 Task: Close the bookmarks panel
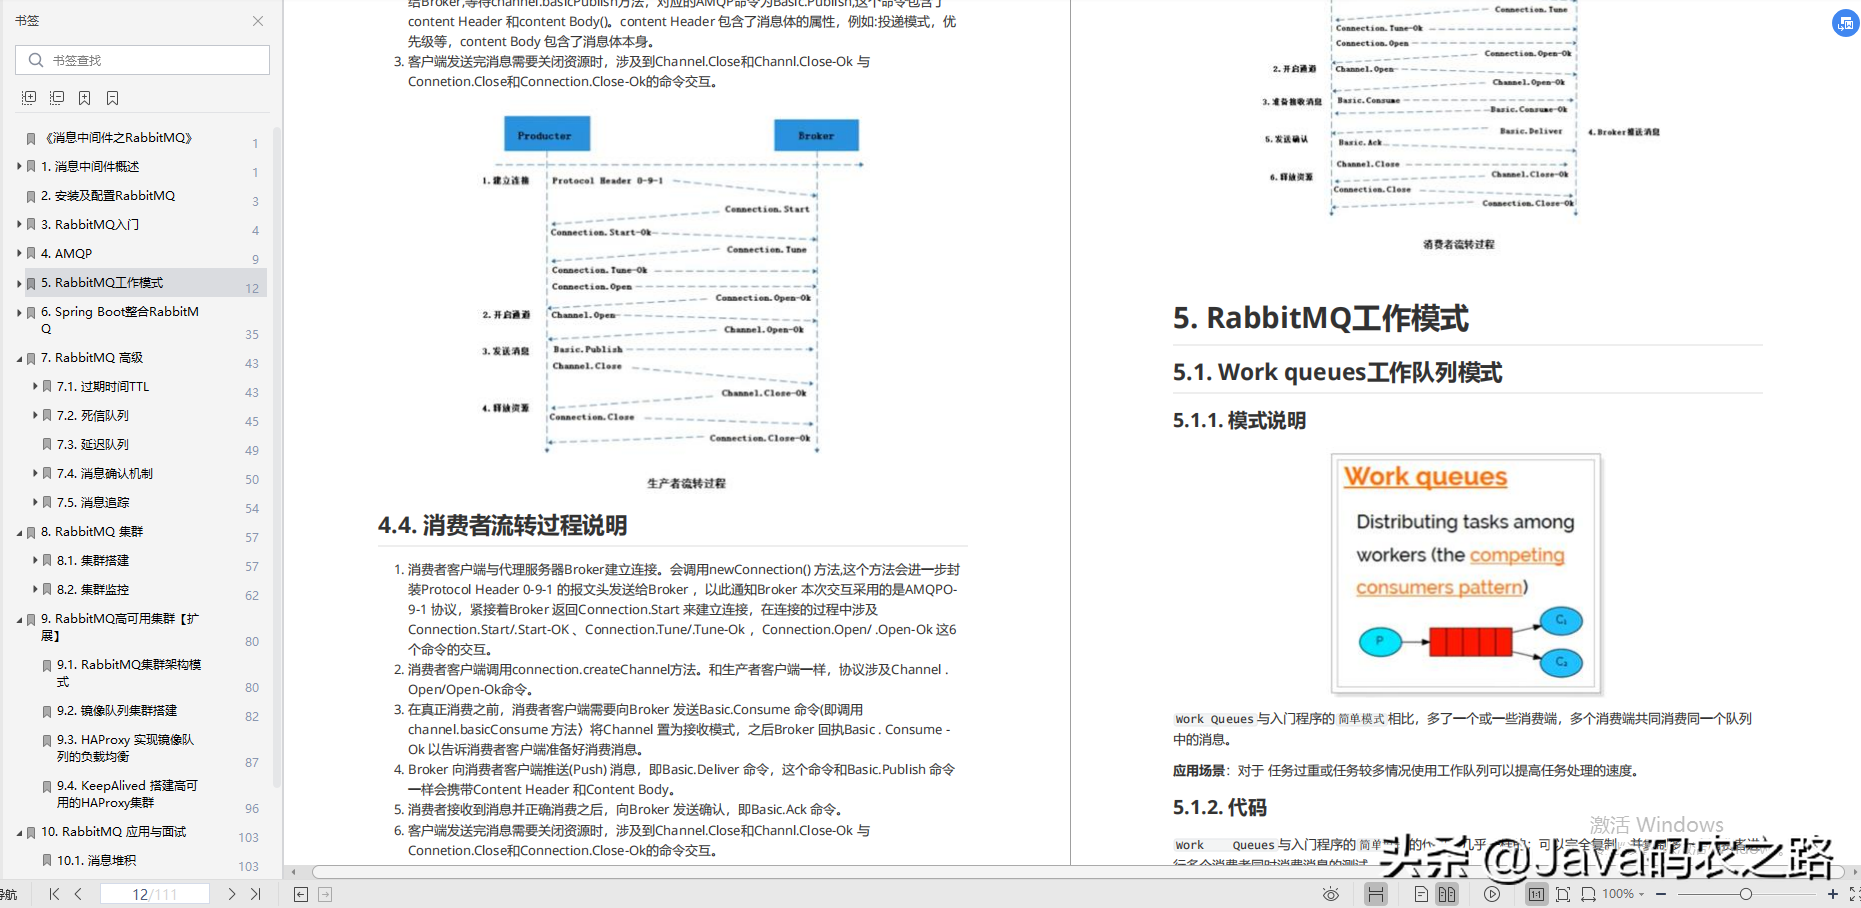click(258, 20)
